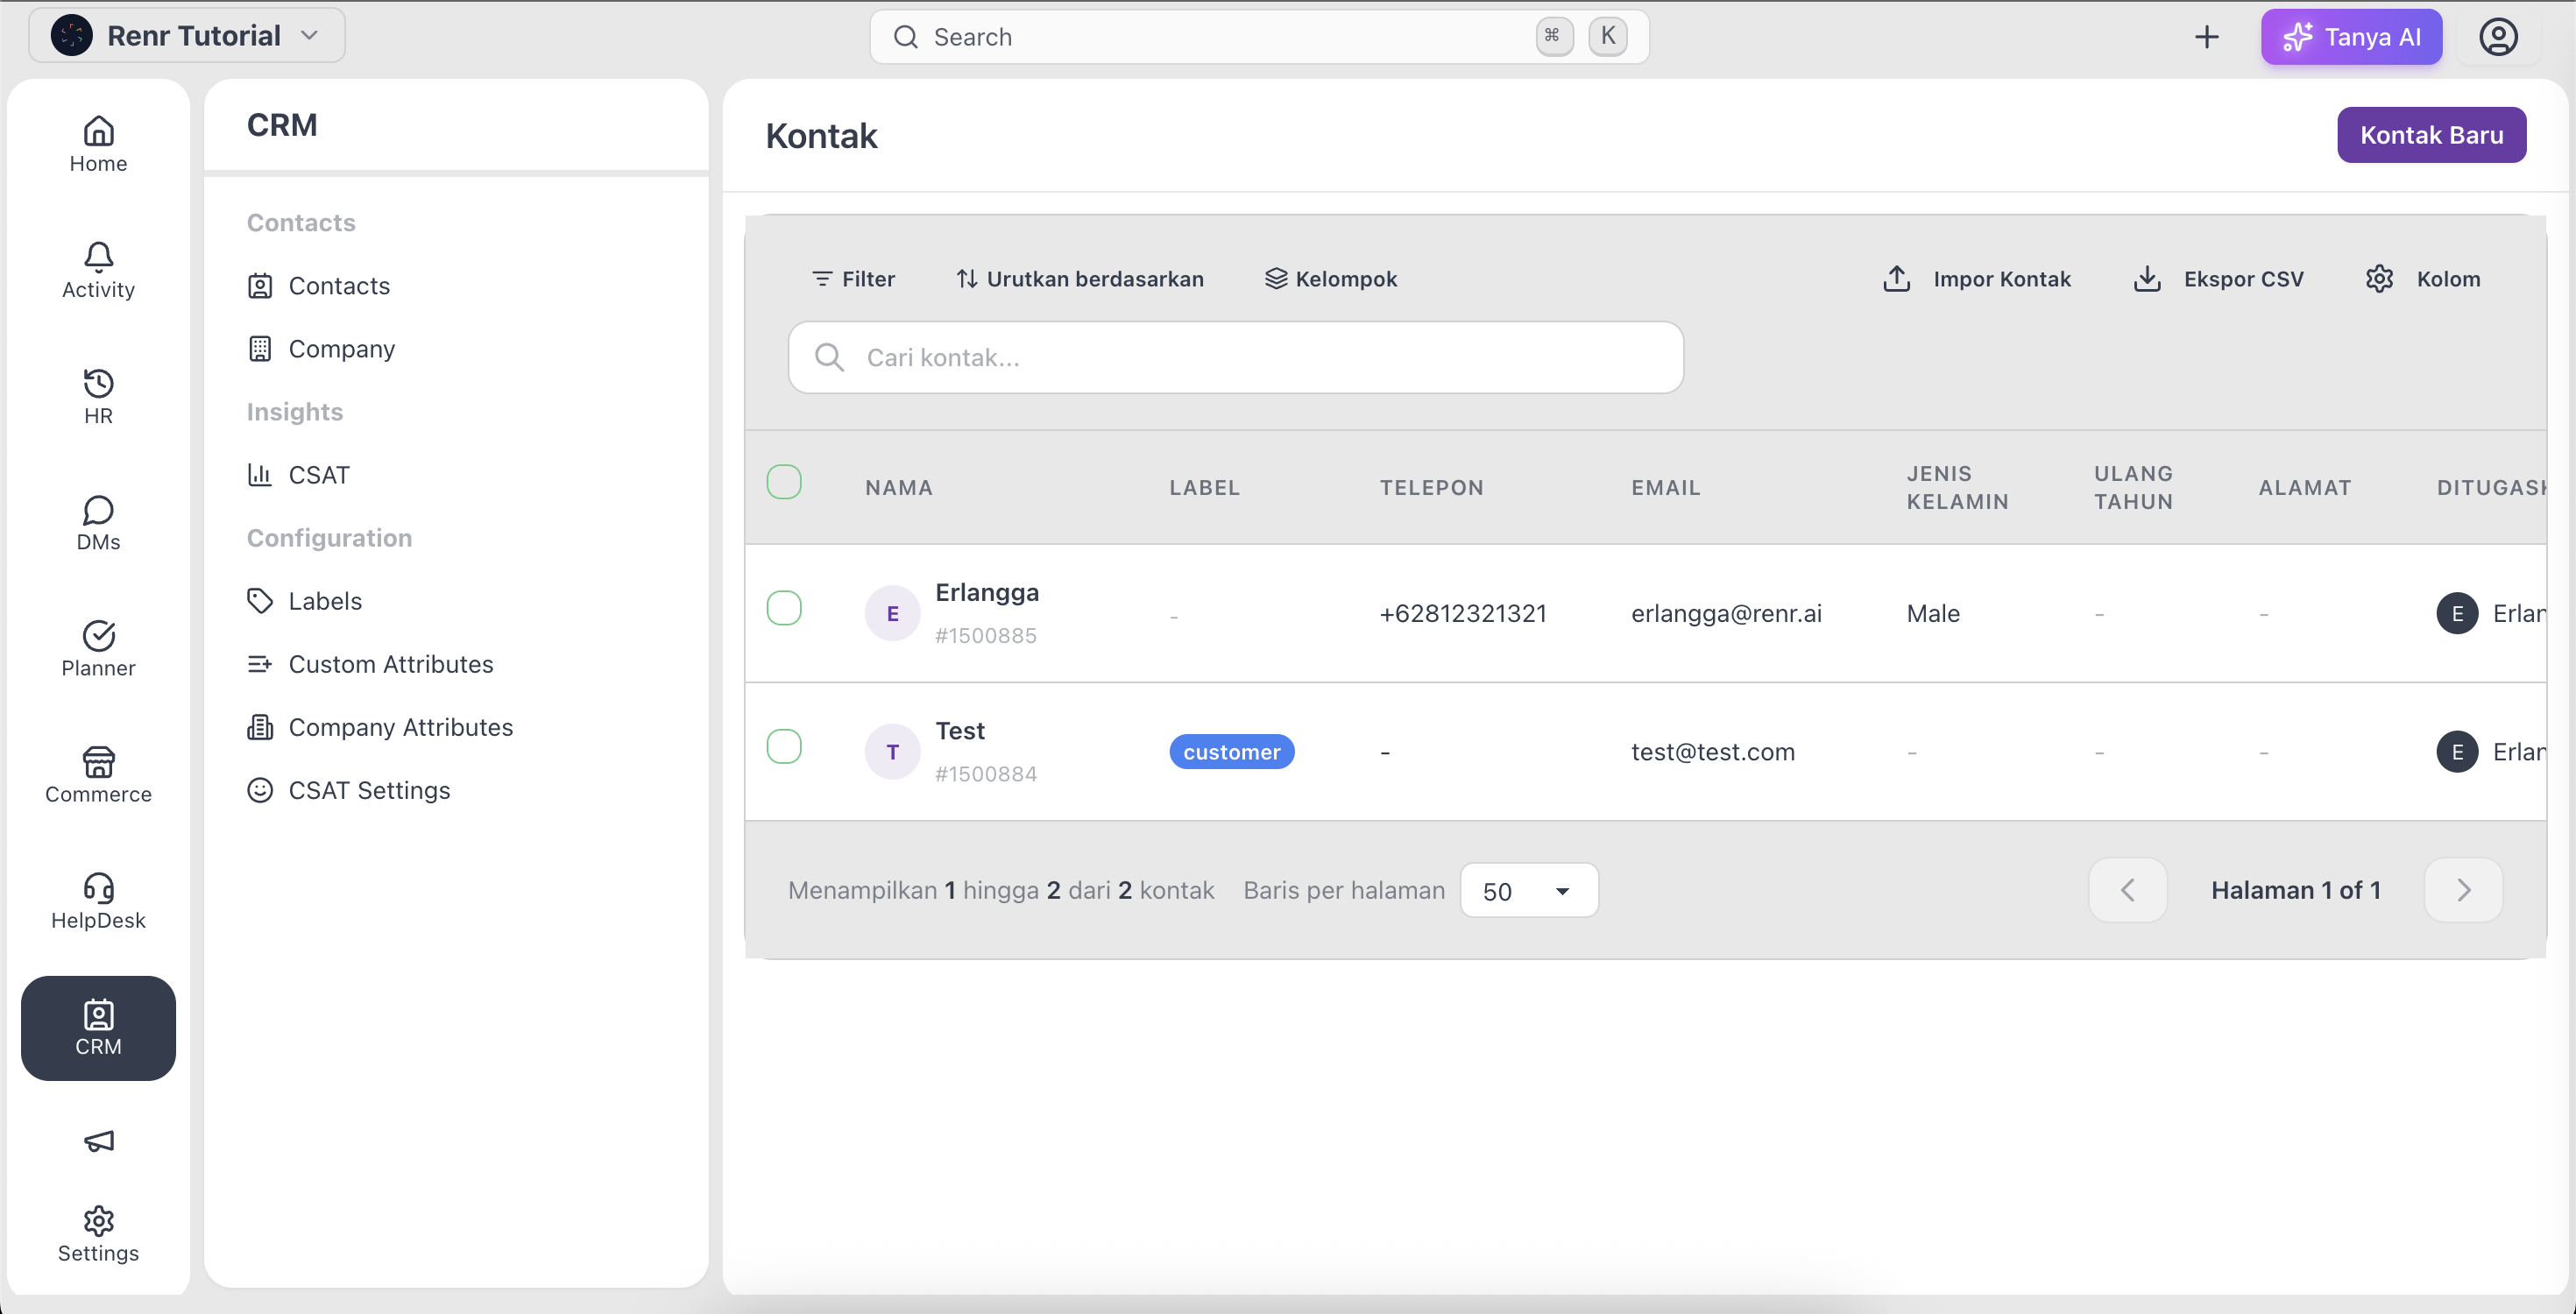The width and height of the screenshot is (2576, 1314).
Task: Focus the Cari kontak search field
Action: point(1236,357)
